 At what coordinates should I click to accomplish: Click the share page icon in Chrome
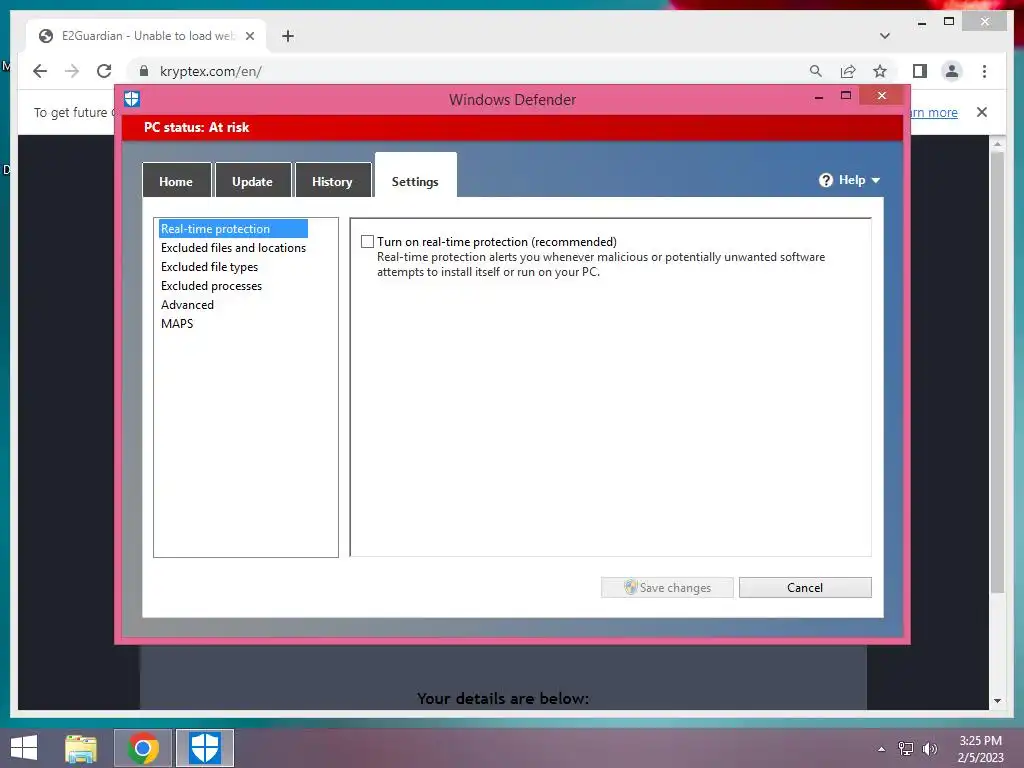[x=848, y=71]
